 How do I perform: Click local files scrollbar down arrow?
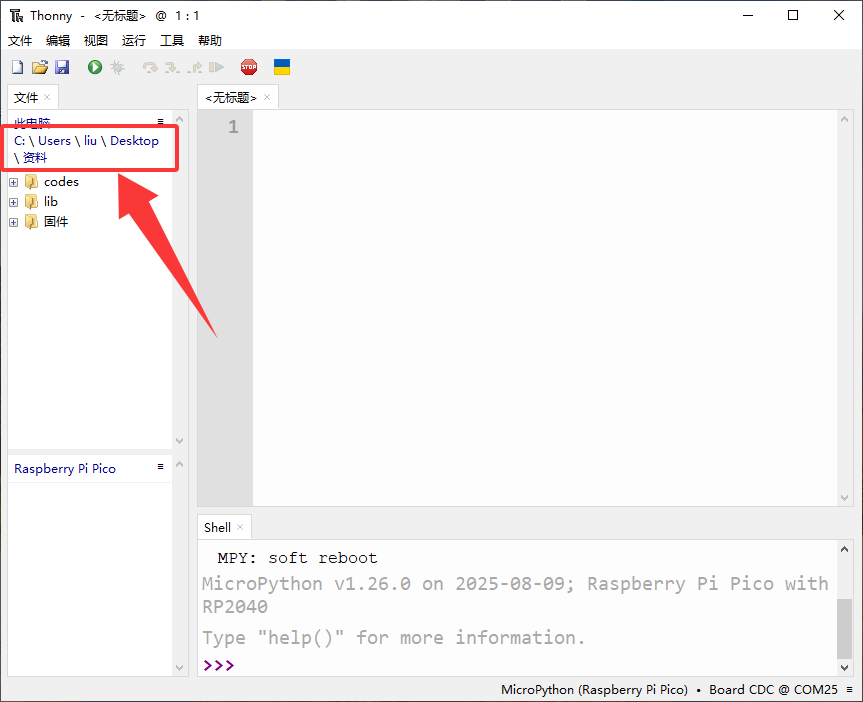tap(179, 440)
